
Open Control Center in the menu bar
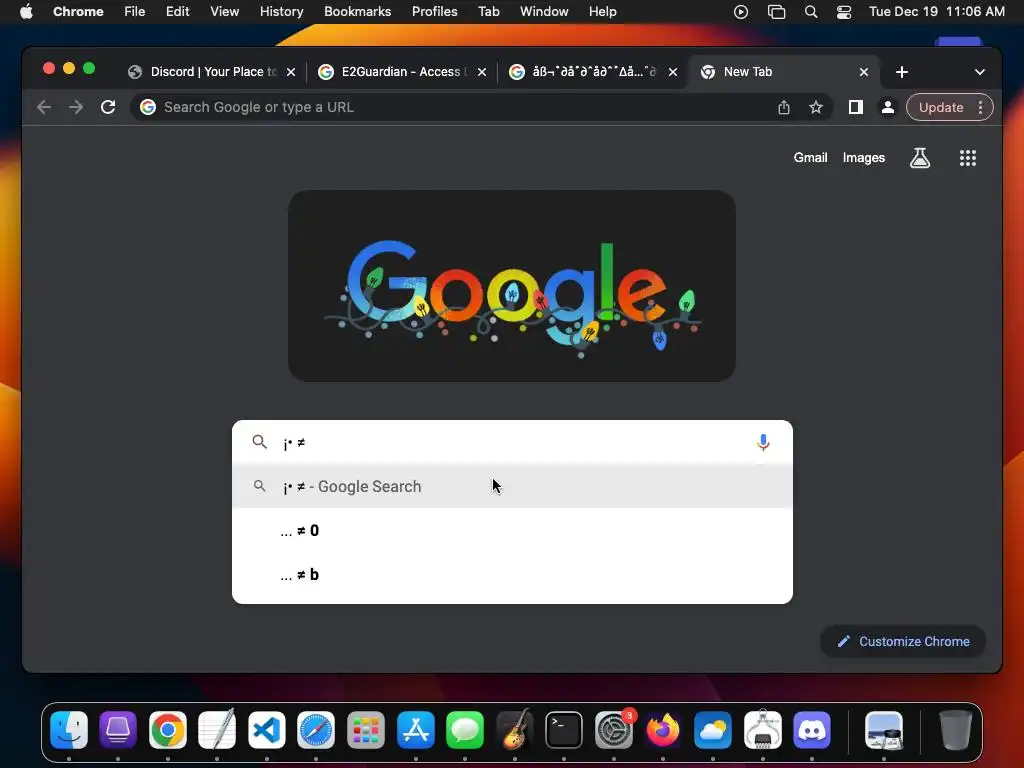844,12
